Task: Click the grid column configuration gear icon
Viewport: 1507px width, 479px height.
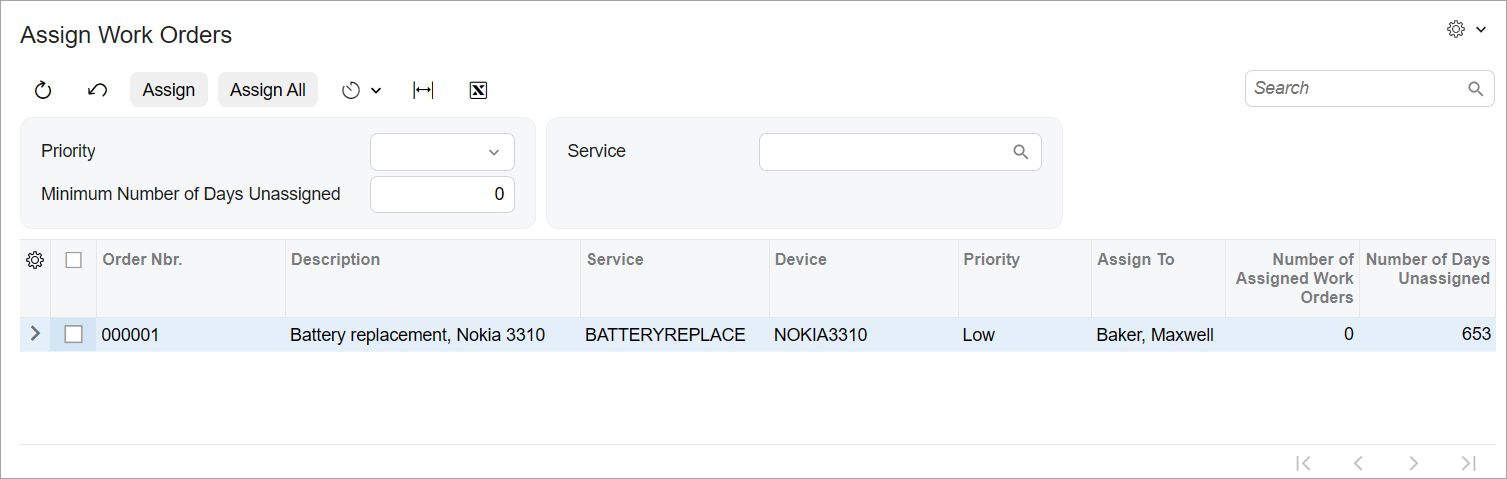Action: 35,260
